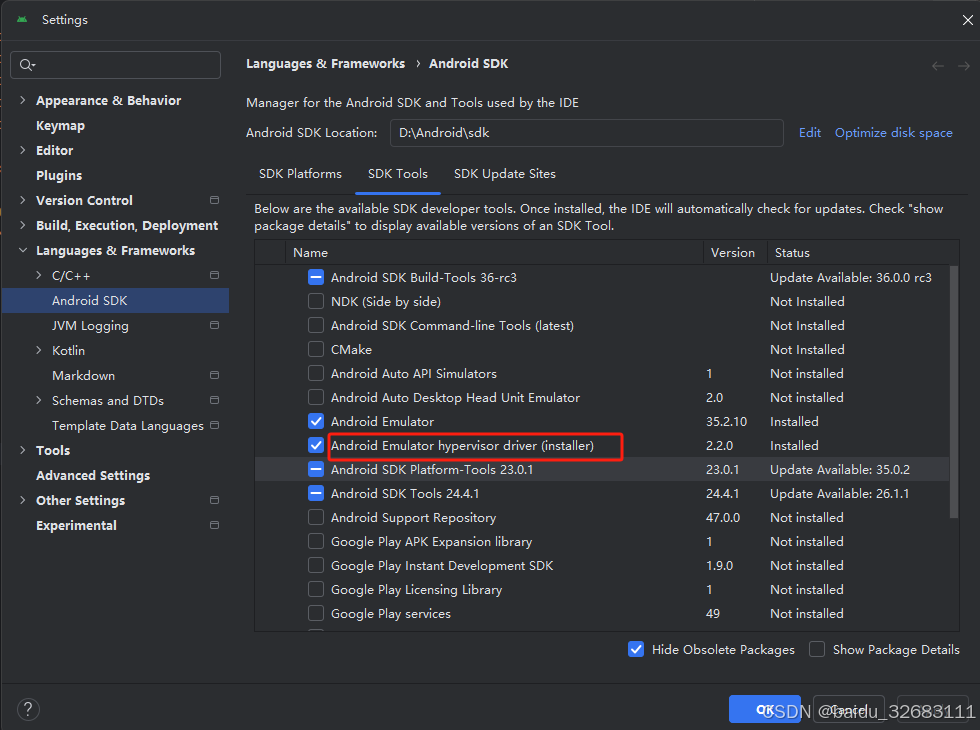
Task: Open Advanced Settings page
Action: coord(93,476)
